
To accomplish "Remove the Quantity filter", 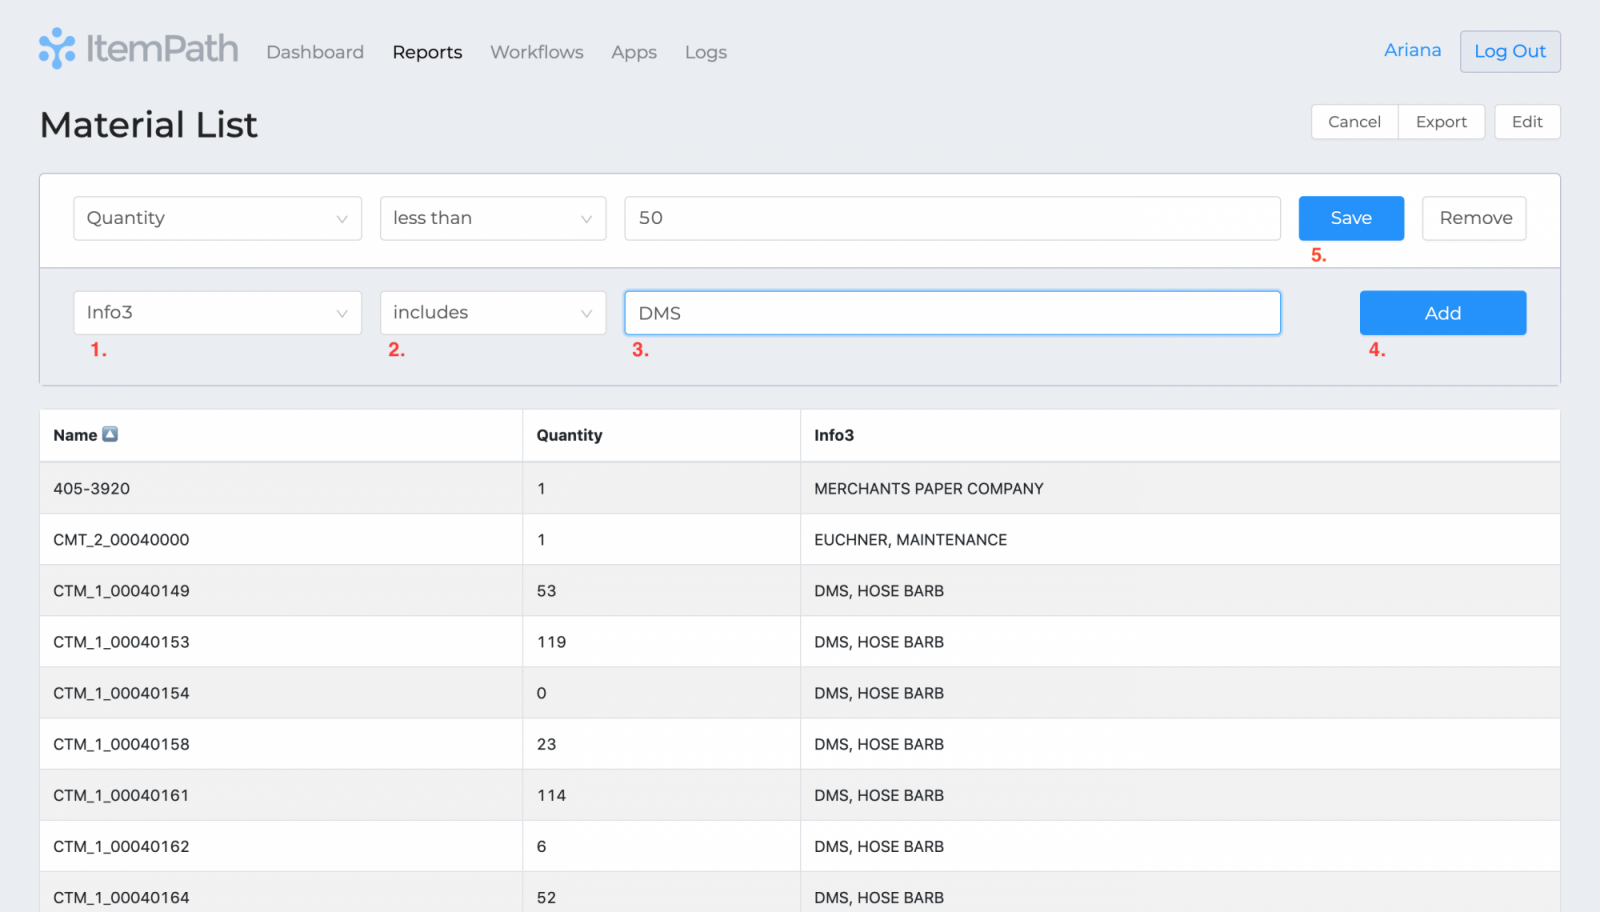I will pos(1474,218).
